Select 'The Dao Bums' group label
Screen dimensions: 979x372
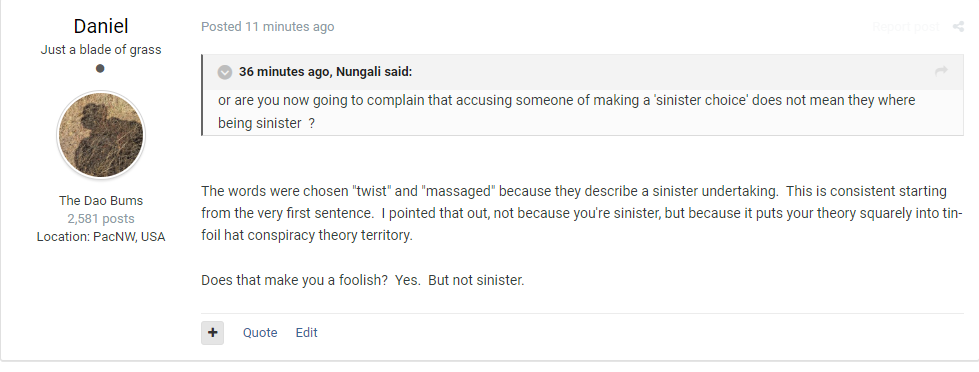coord(101,200)
